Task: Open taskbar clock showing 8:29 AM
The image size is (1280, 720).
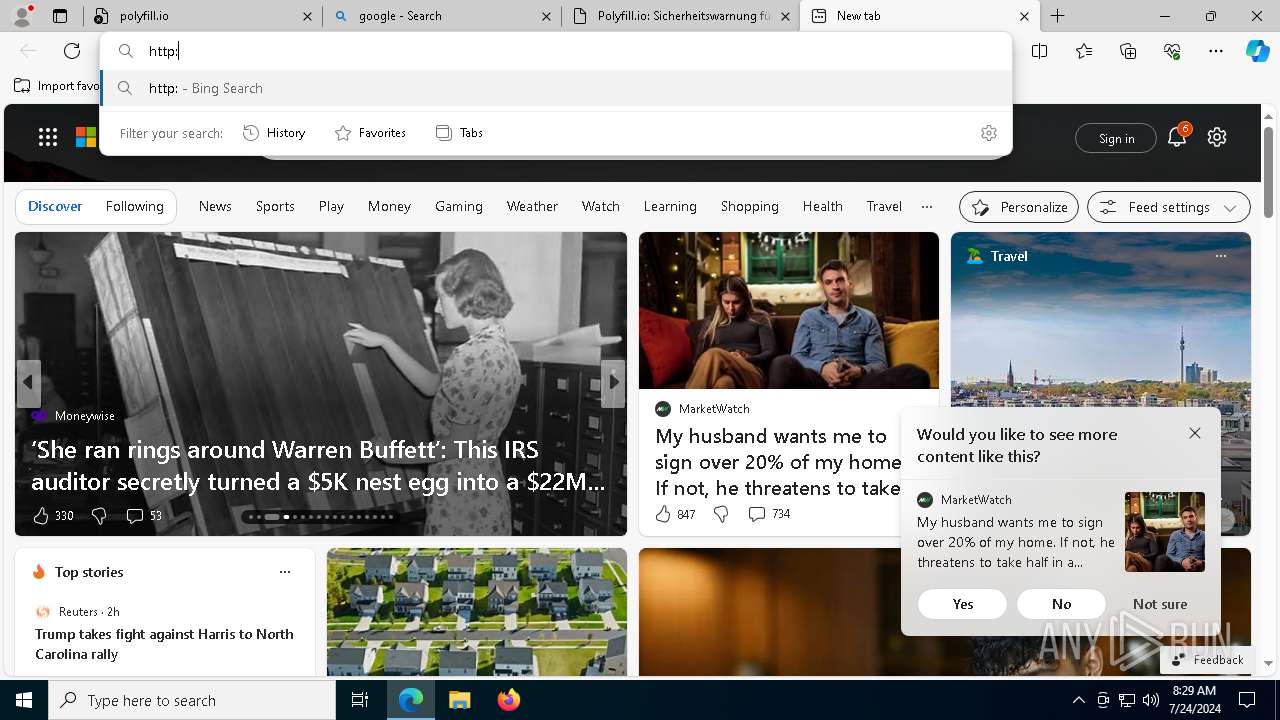Action: (1194, 700)
